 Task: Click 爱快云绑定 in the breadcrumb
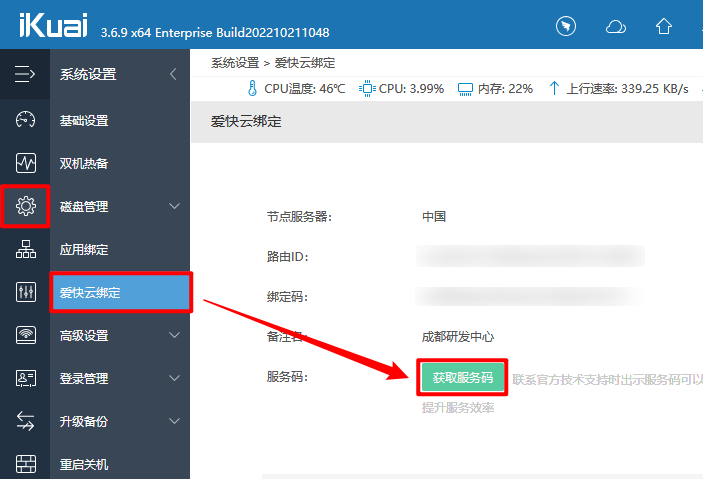[x=305, y=63]
